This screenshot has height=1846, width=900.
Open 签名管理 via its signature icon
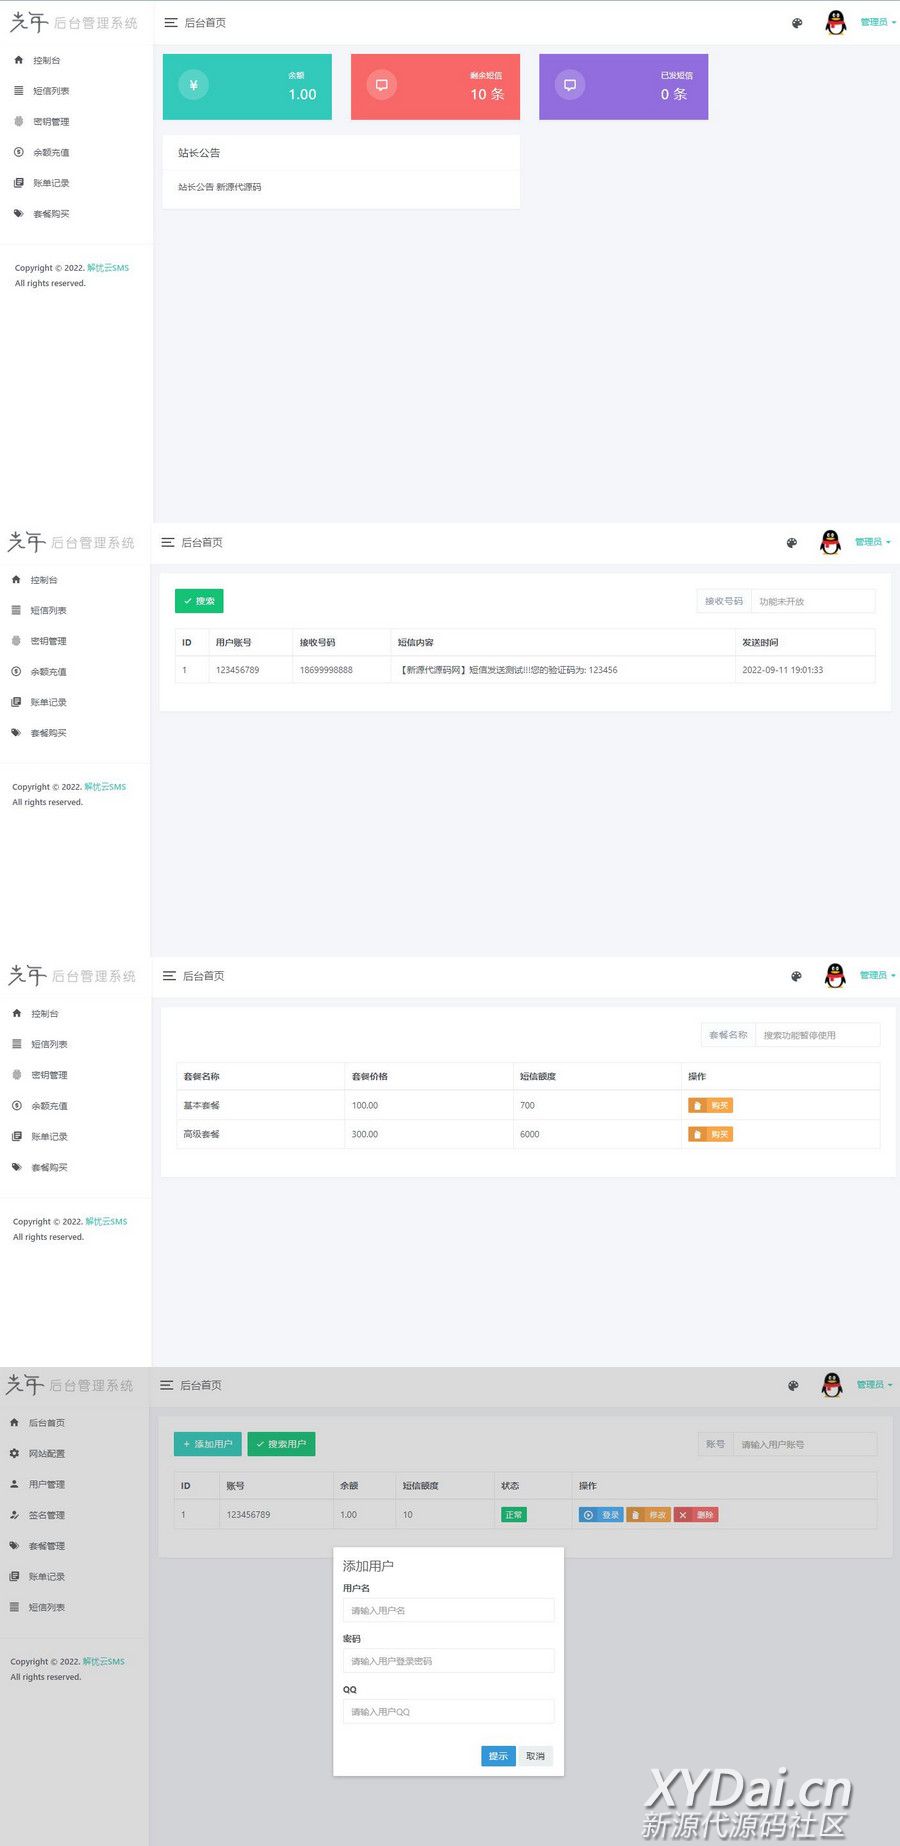tap(14, 1515)
